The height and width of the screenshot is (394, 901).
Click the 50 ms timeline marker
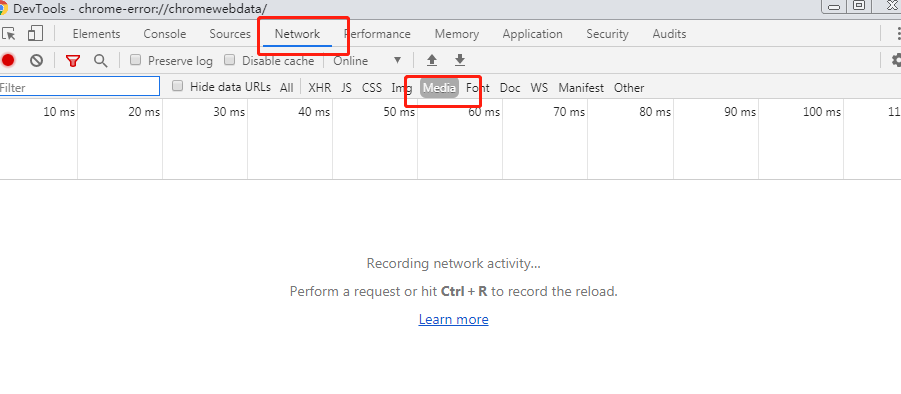click(399, 112)
